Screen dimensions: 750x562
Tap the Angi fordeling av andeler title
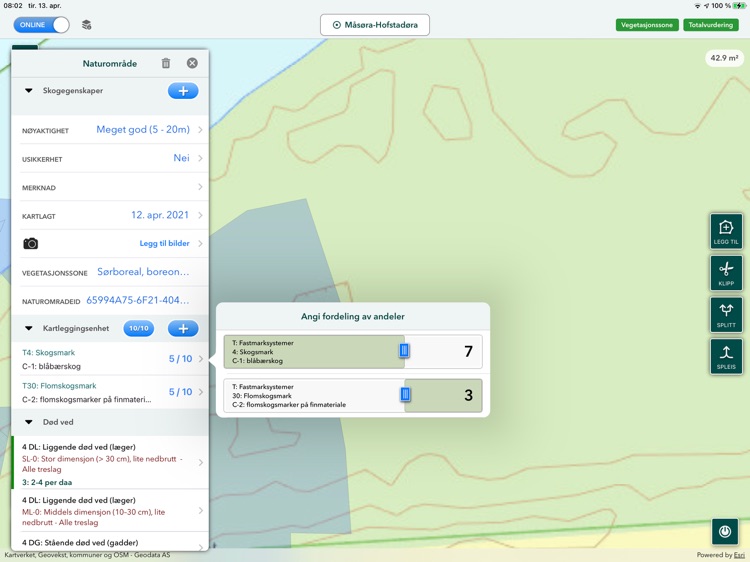353,317
